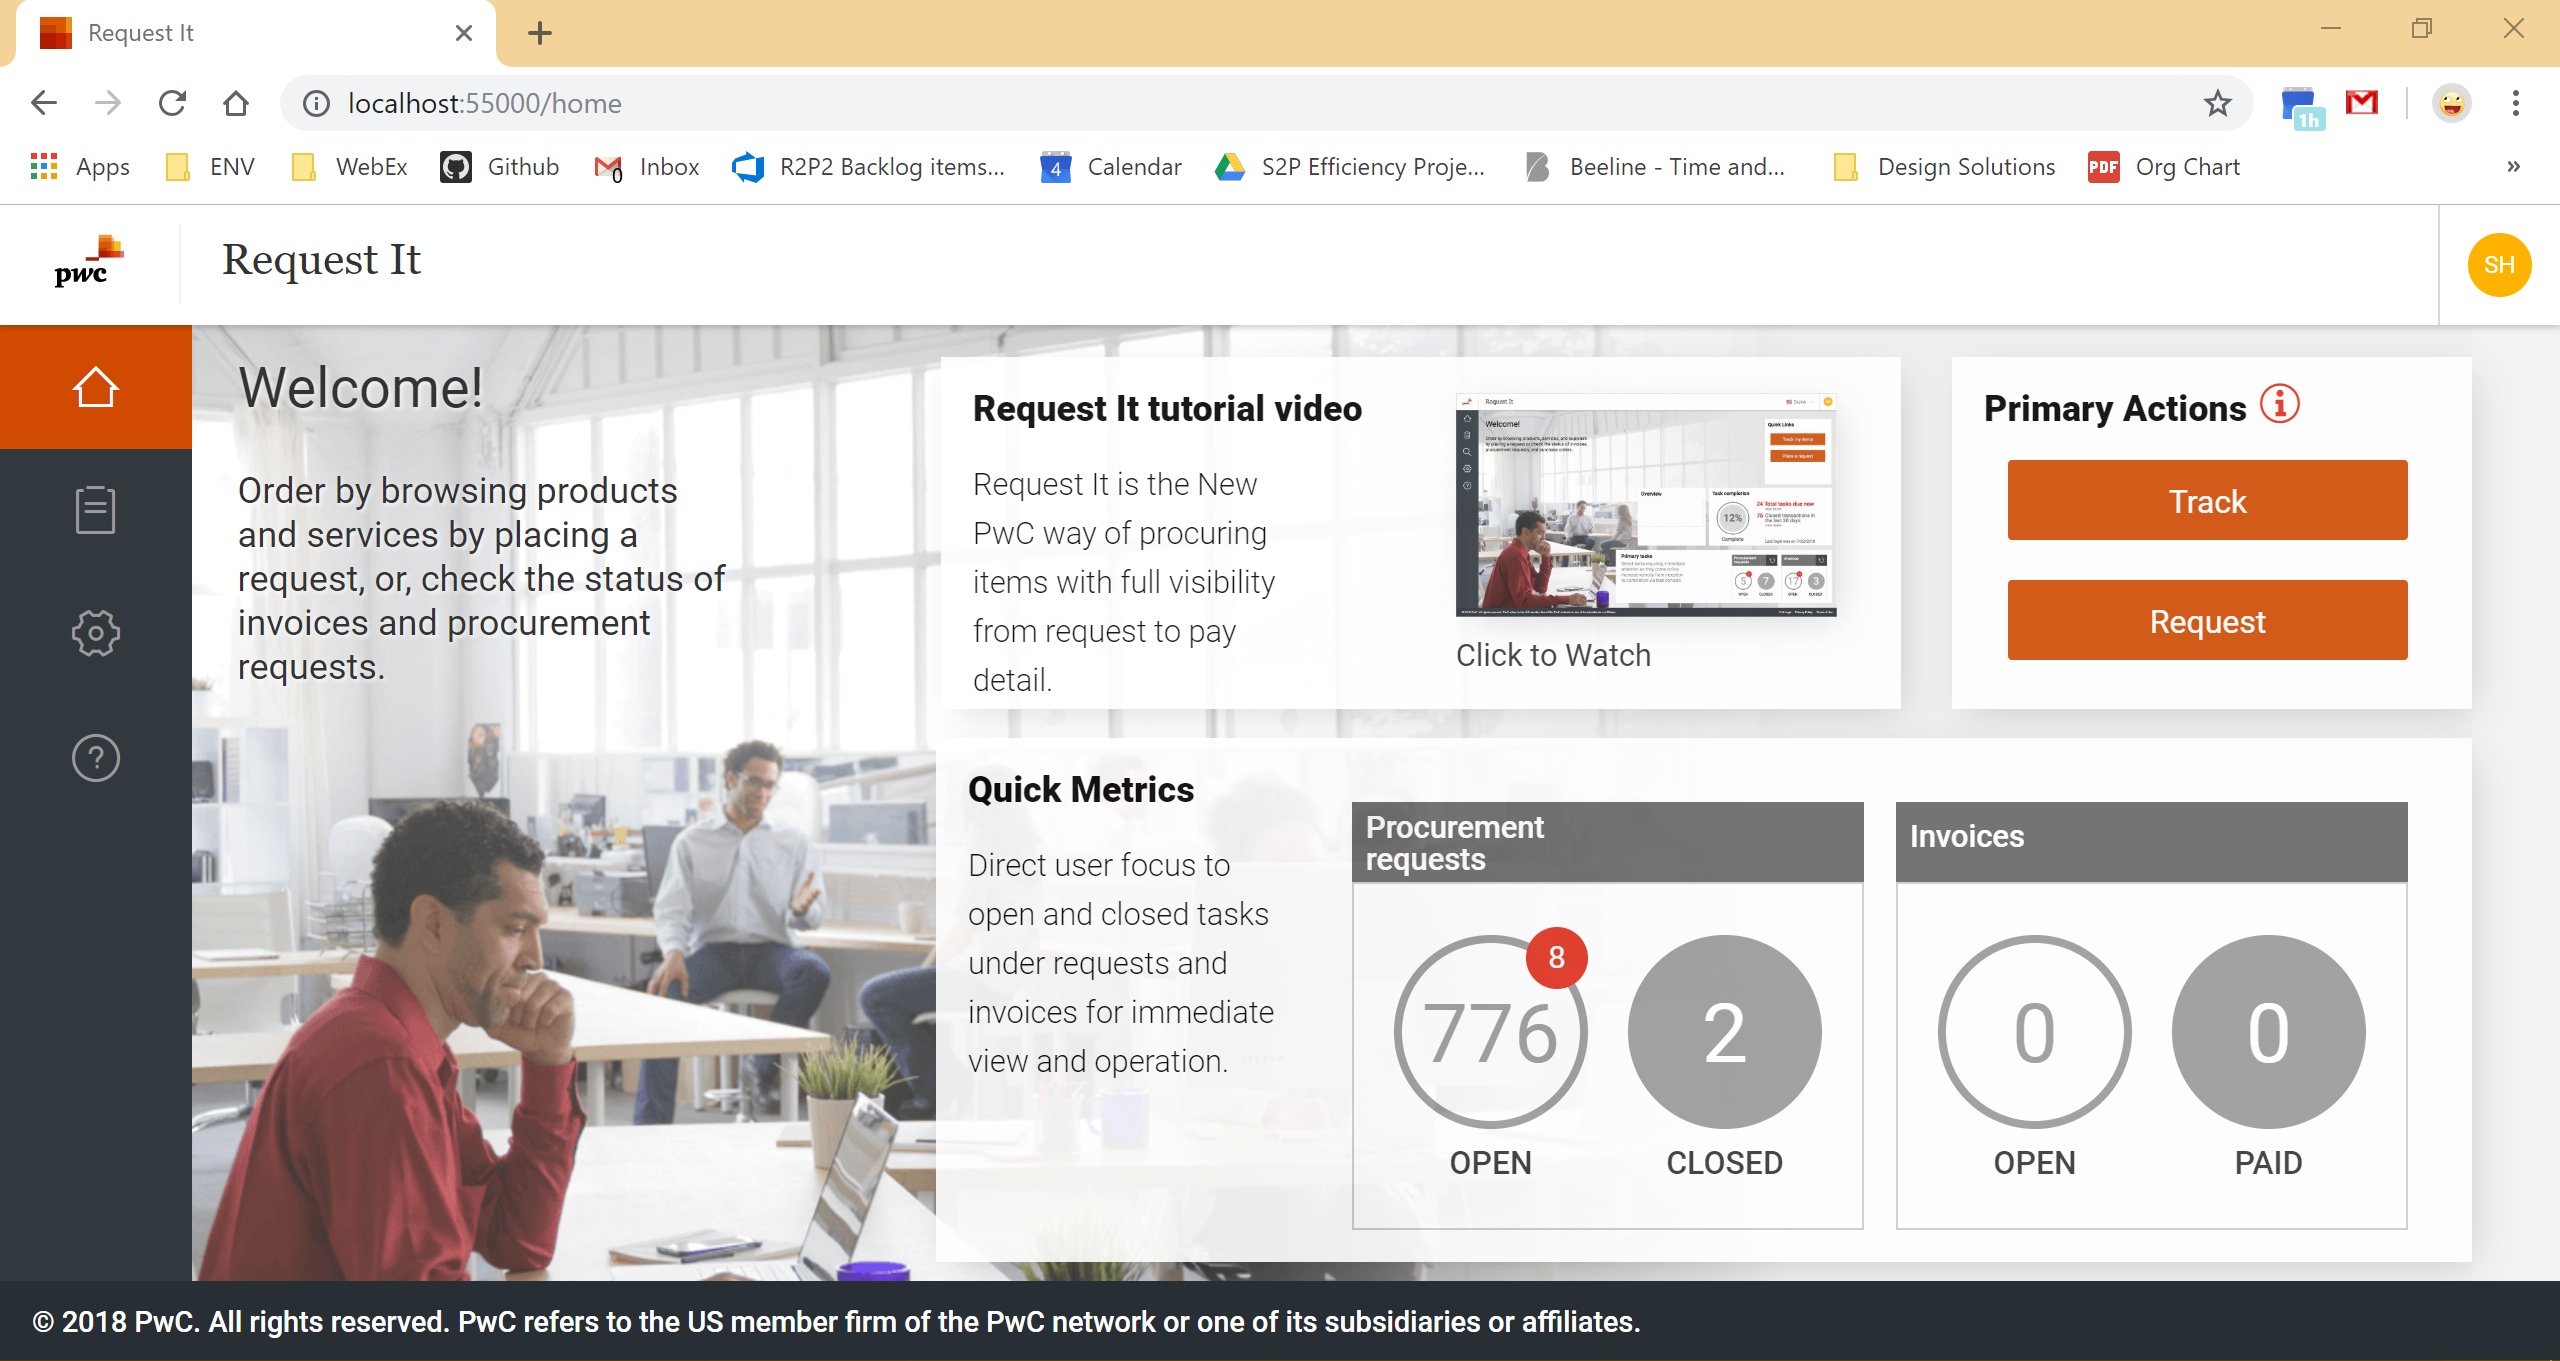Open the SH user avatar menu
The width and height of the screenshot is (2560, 1361).
tap(2499, 264)
